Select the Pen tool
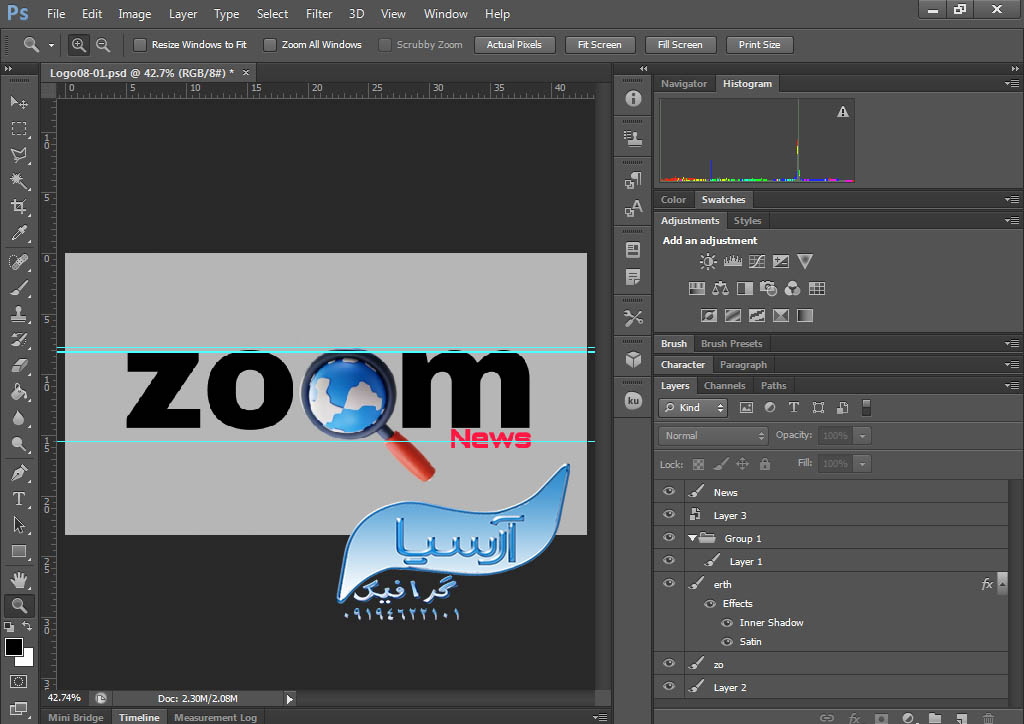 (18, 473)
